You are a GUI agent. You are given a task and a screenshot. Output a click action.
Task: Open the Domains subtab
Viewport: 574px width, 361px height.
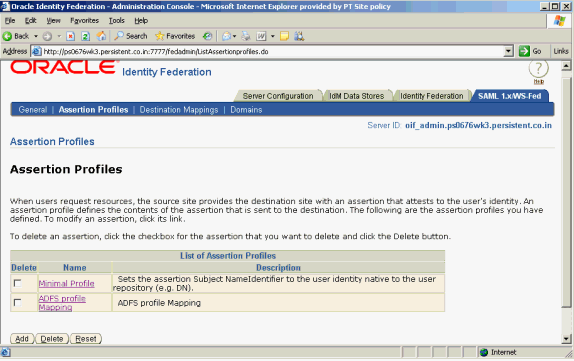246,110
